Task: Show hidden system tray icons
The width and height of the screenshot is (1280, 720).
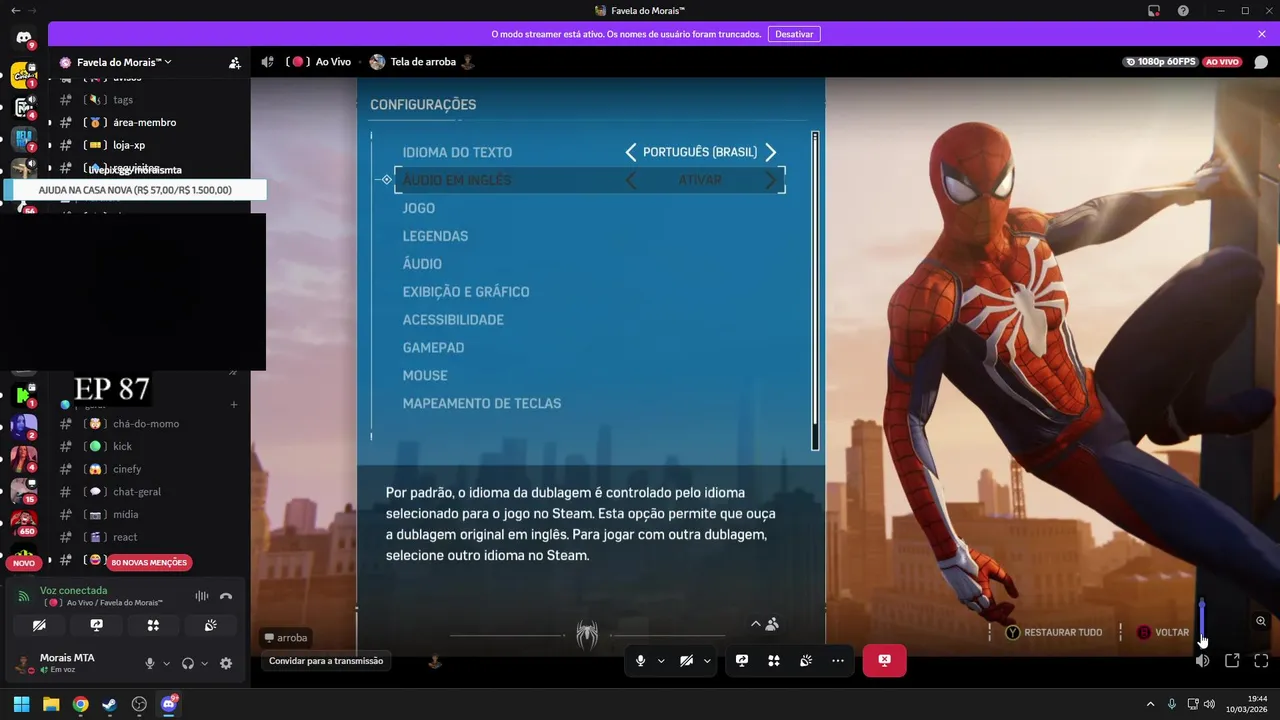Action: pyautogui.click(x=1150, y=704)
